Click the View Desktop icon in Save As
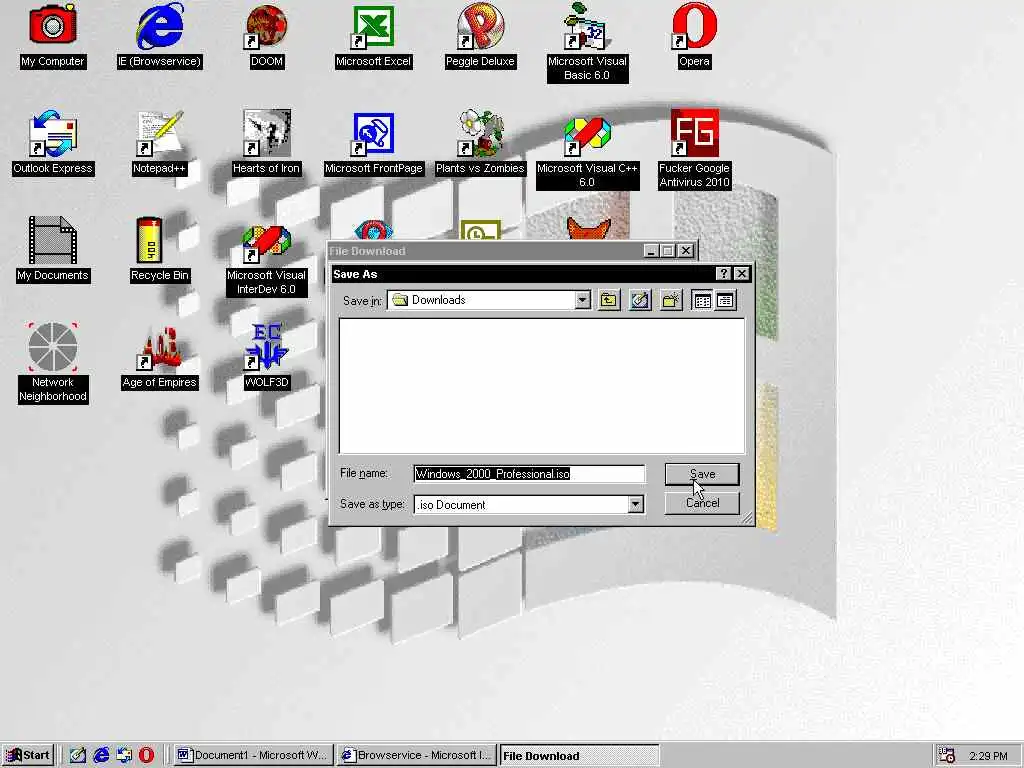Screen dimensions: 1024x768 pos(640,300)
